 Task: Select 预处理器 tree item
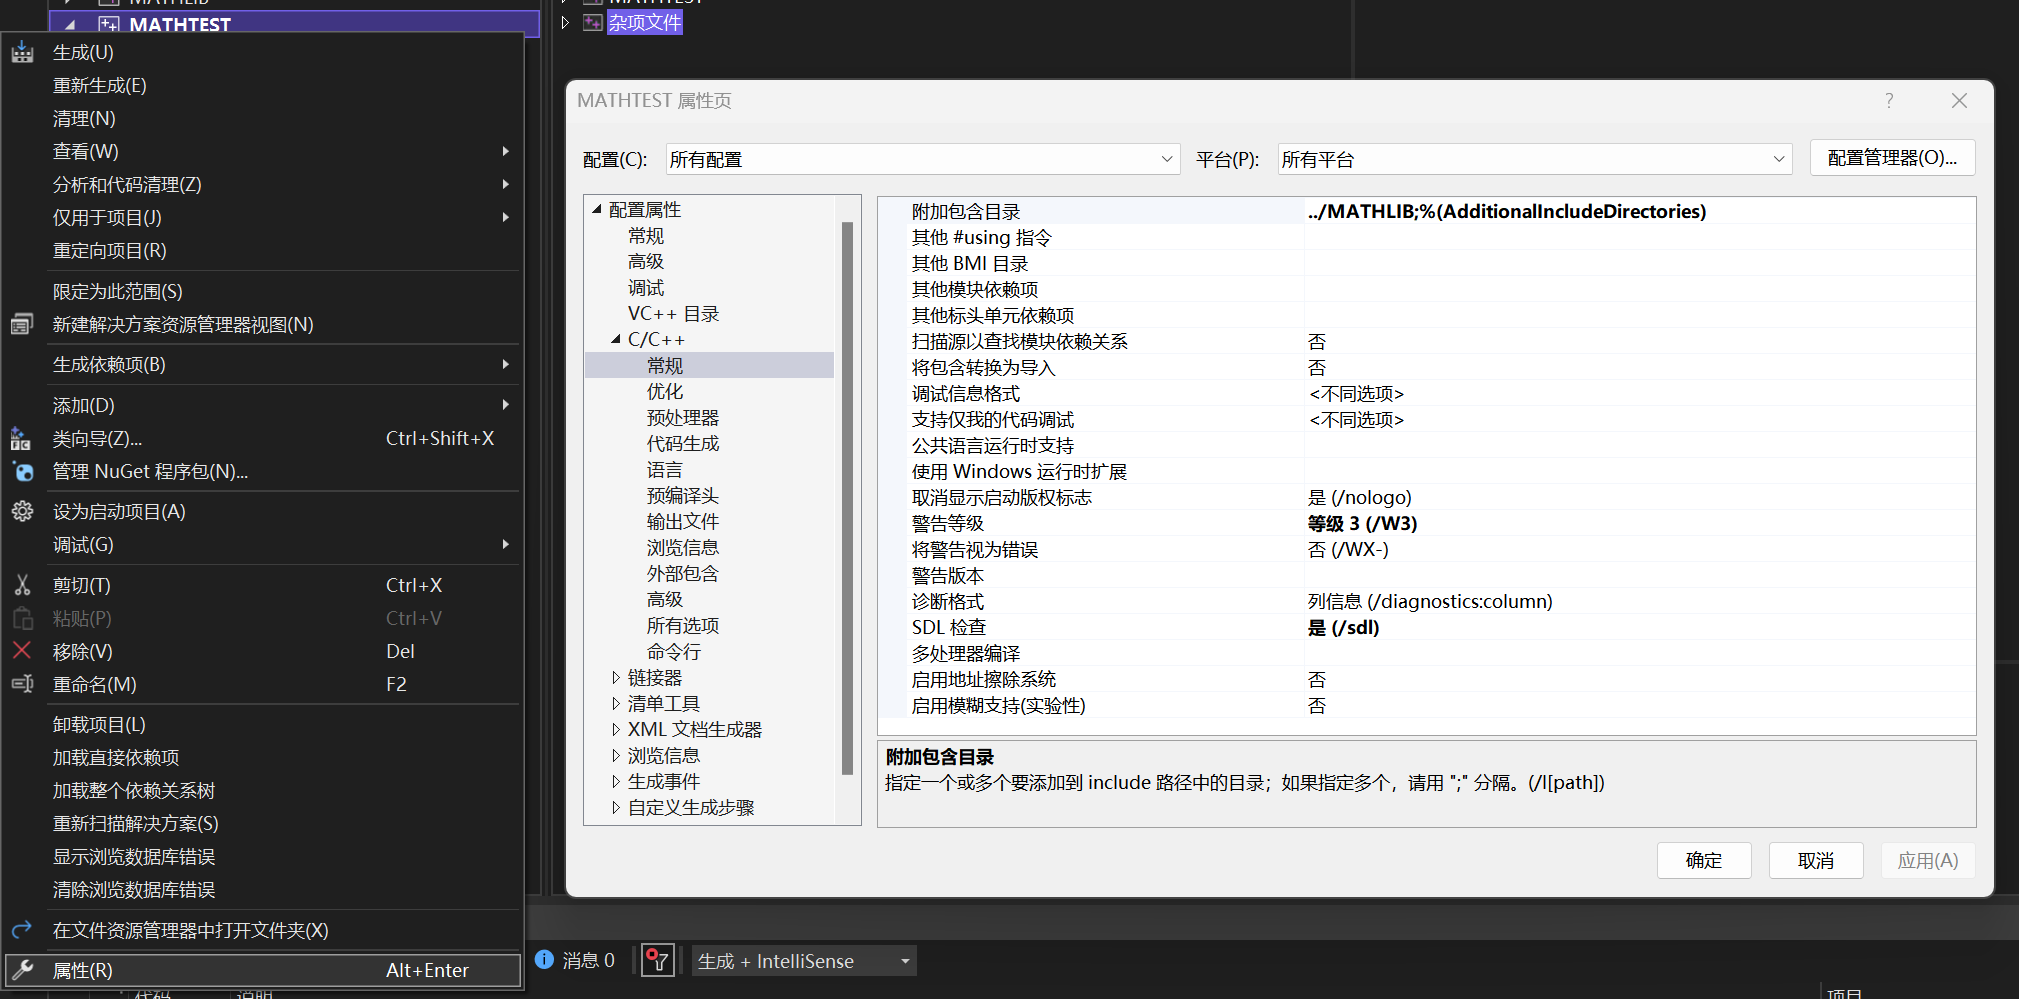(683, 417)
